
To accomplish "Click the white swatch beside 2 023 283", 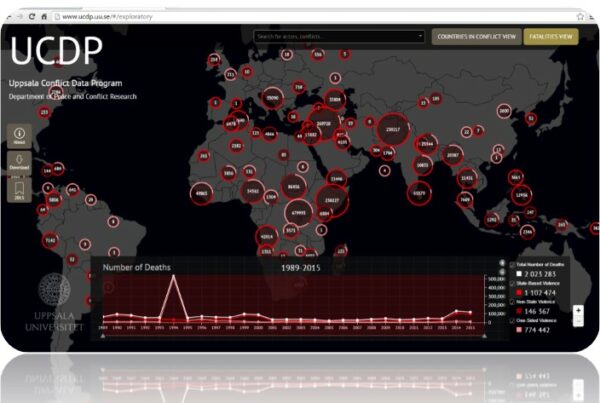I will click(519, 274).
